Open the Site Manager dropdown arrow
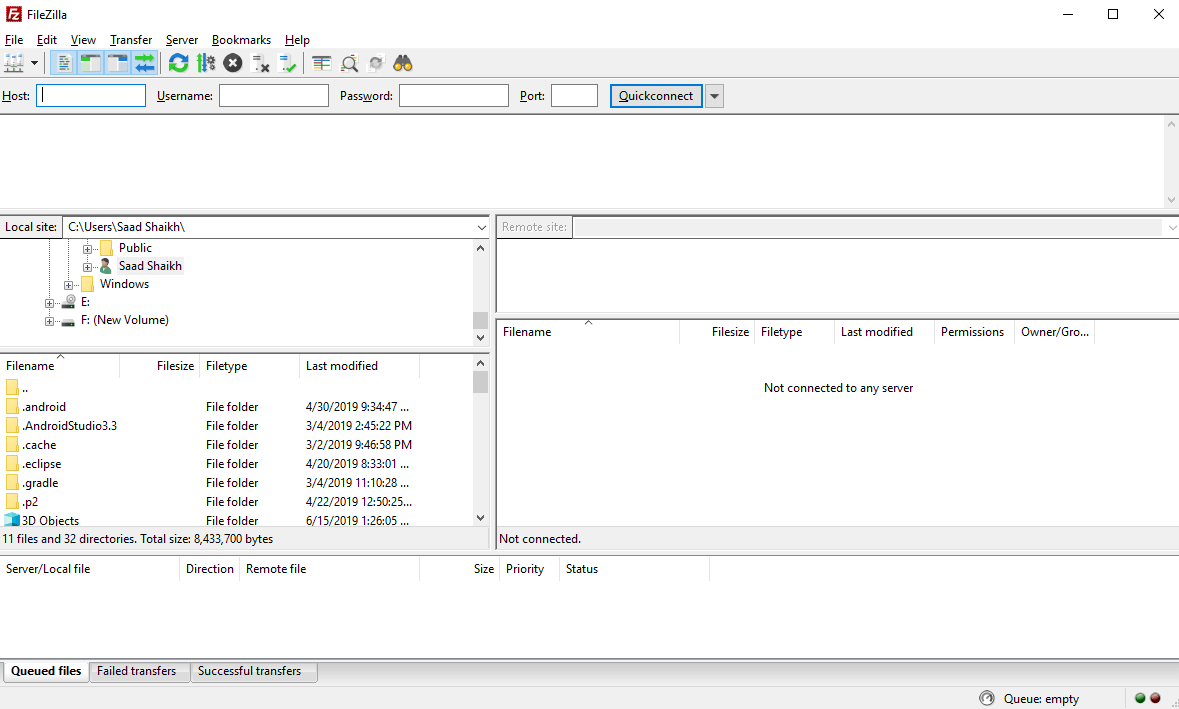This screenshot has width=1179, height=709. [34, 63]
